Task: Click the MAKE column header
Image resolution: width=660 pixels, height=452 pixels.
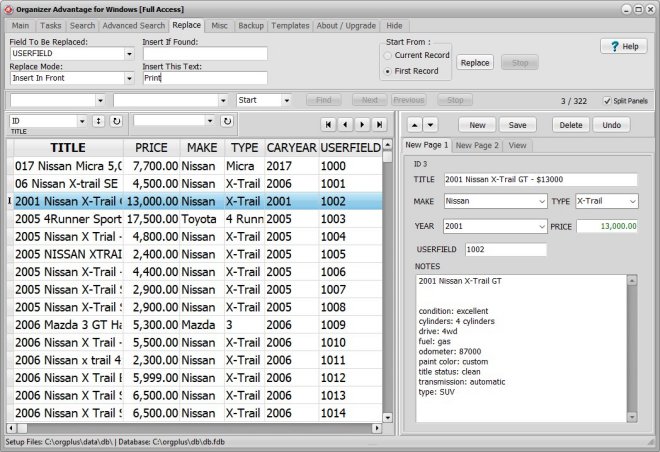Action: [202, 148]
